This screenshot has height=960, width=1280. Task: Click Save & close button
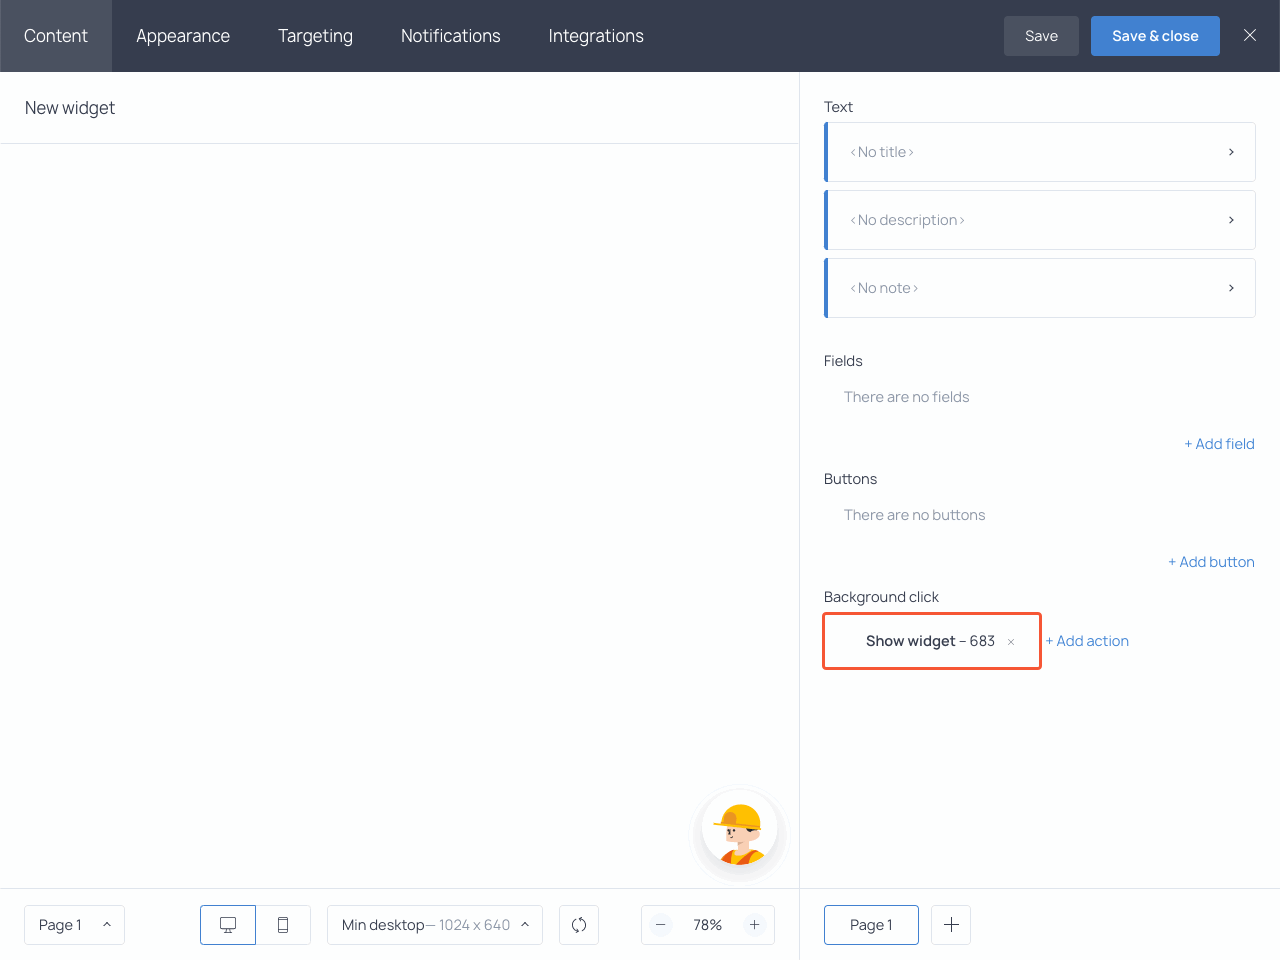[x=1155, y=35]
